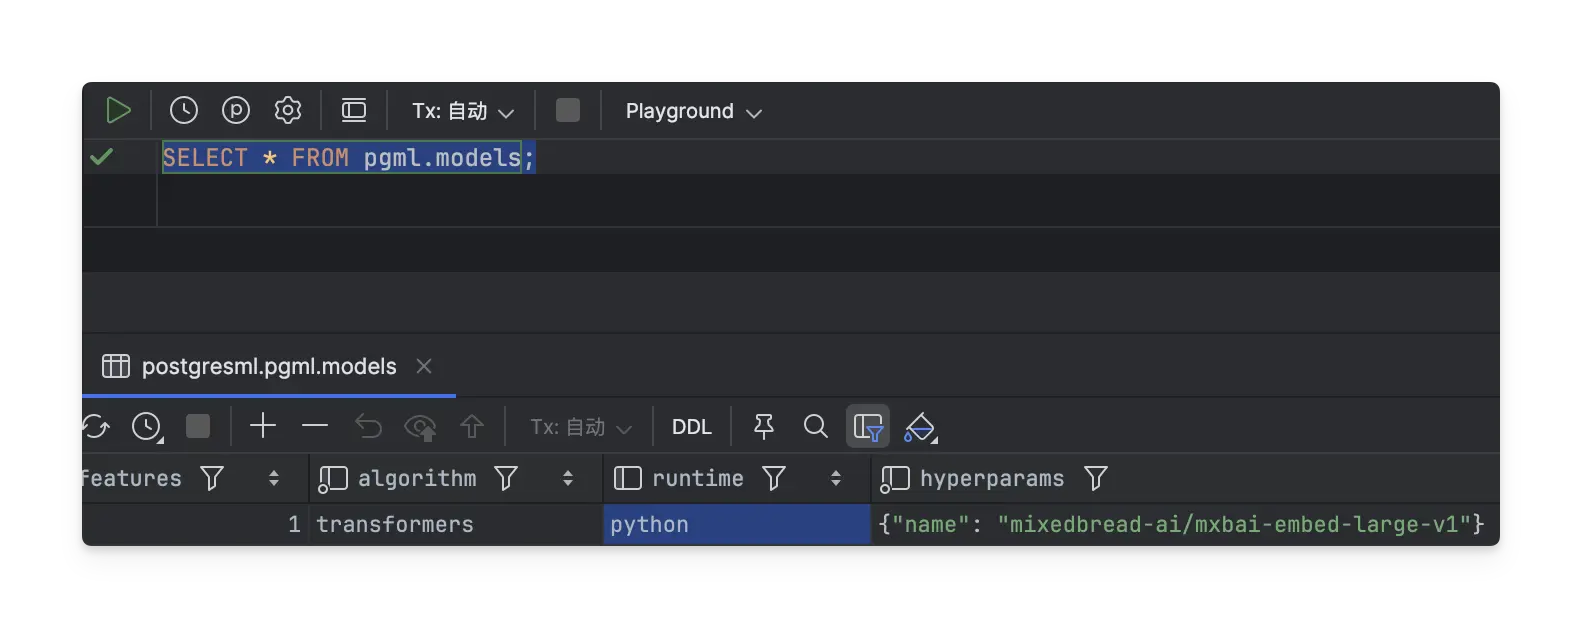The height and width of the screenshot is (628, 1582).
Task: Open query console settings gear
Action: point(288,111)
